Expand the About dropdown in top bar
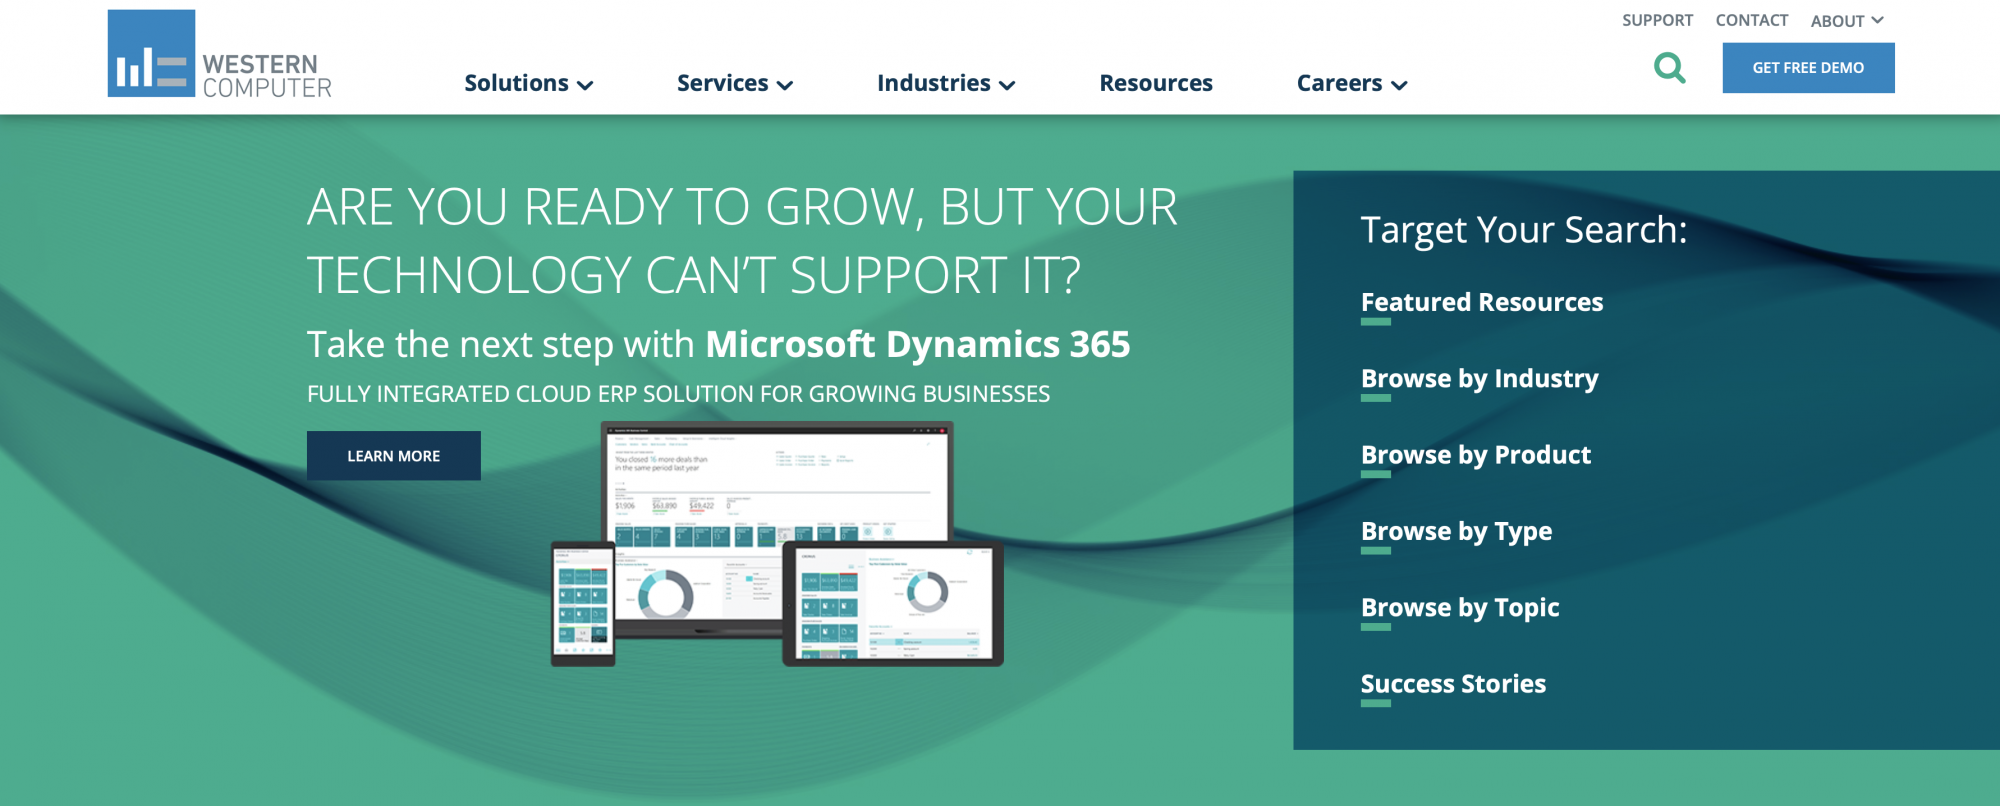The height and width of the screenshot is (806, 2000). pos(1847,21)
